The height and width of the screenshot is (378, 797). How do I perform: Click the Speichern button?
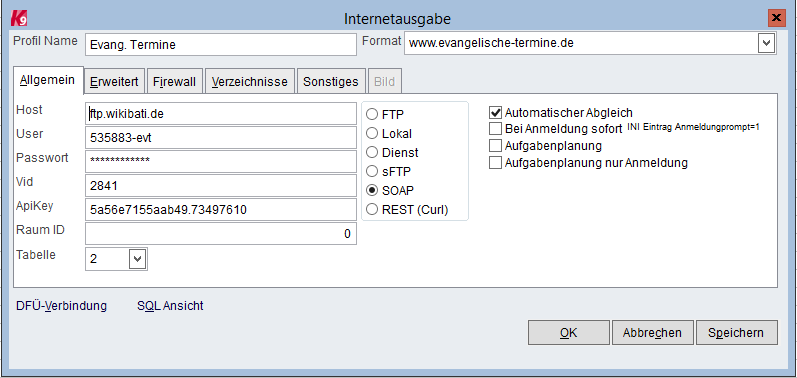tap(737, 333)
